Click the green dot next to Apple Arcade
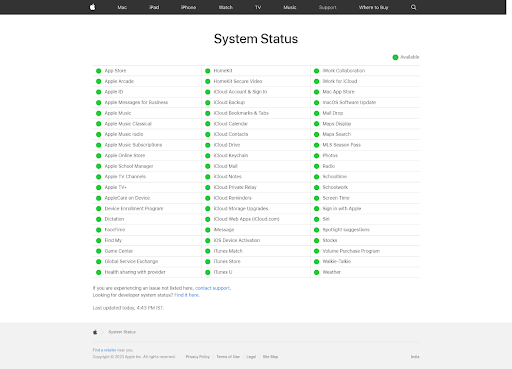The width and height of the screenshot is (512, 369). click(99, 81)
